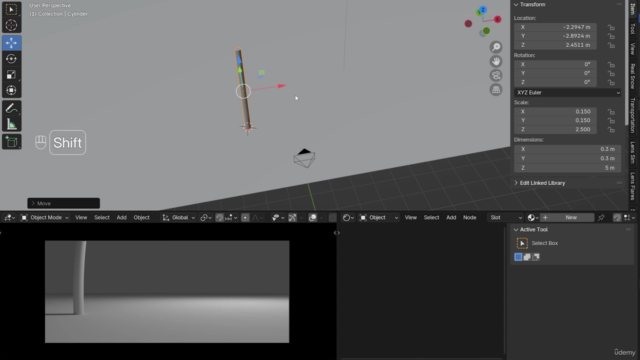Select the Measure tool

[11, 124]
